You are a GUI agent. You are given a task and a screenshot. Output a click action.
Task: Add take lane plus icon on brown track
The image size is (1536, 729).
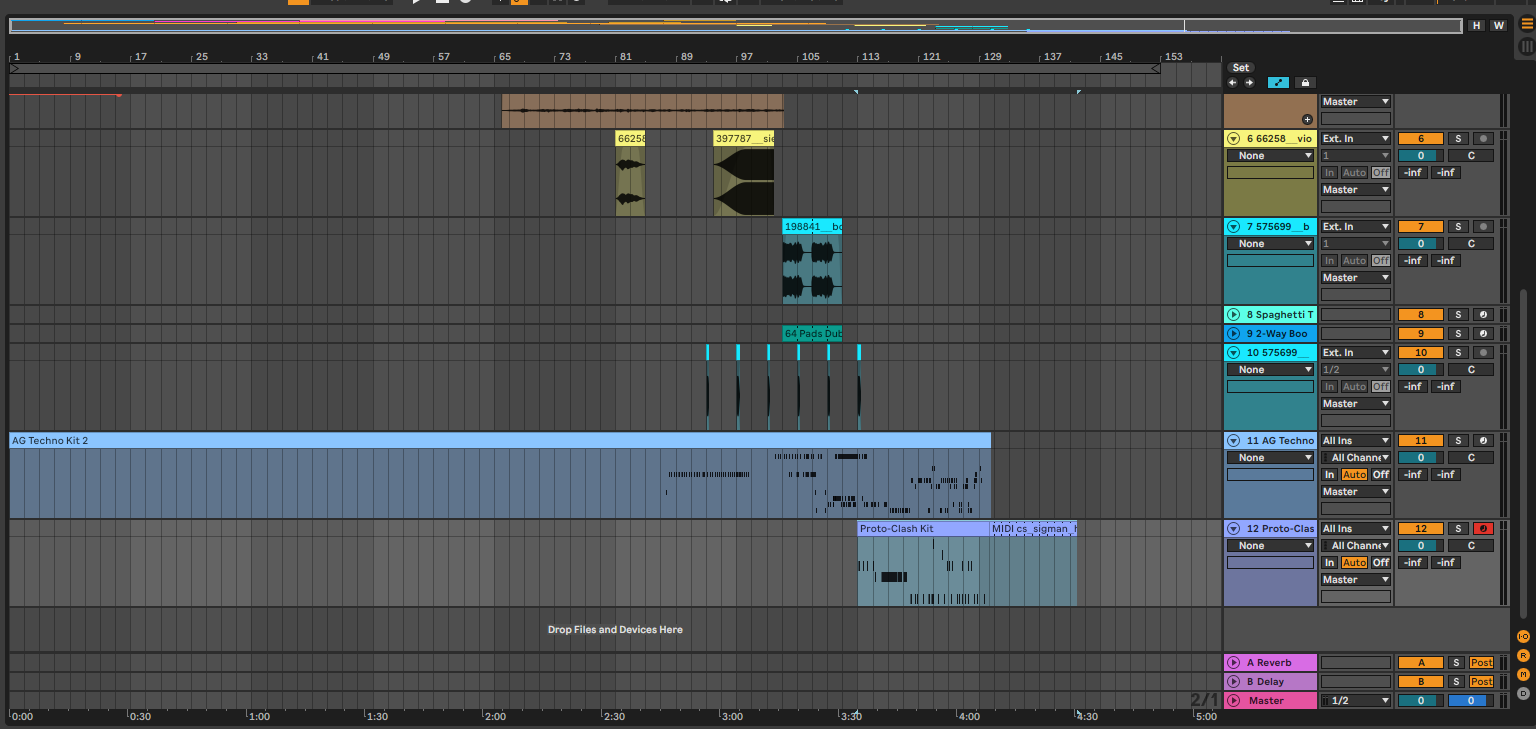click(1307, 119)
